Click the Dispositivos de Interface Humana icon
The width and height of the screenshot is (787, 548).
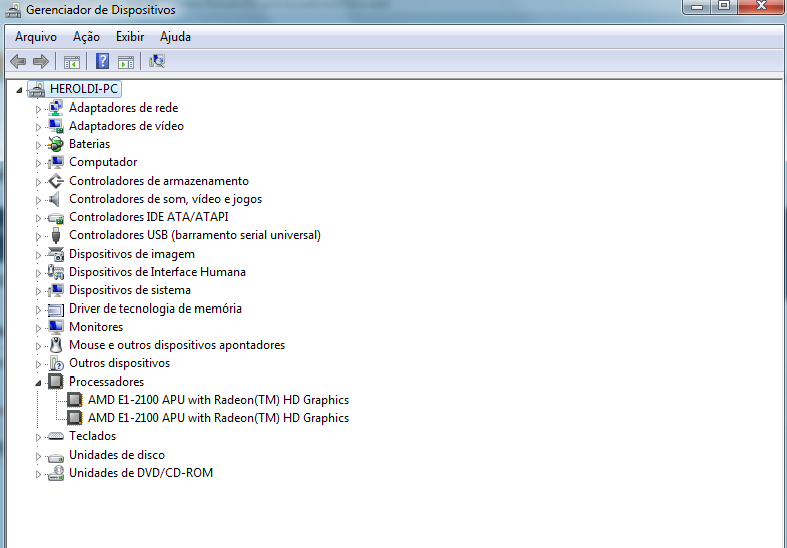[56, 272]
